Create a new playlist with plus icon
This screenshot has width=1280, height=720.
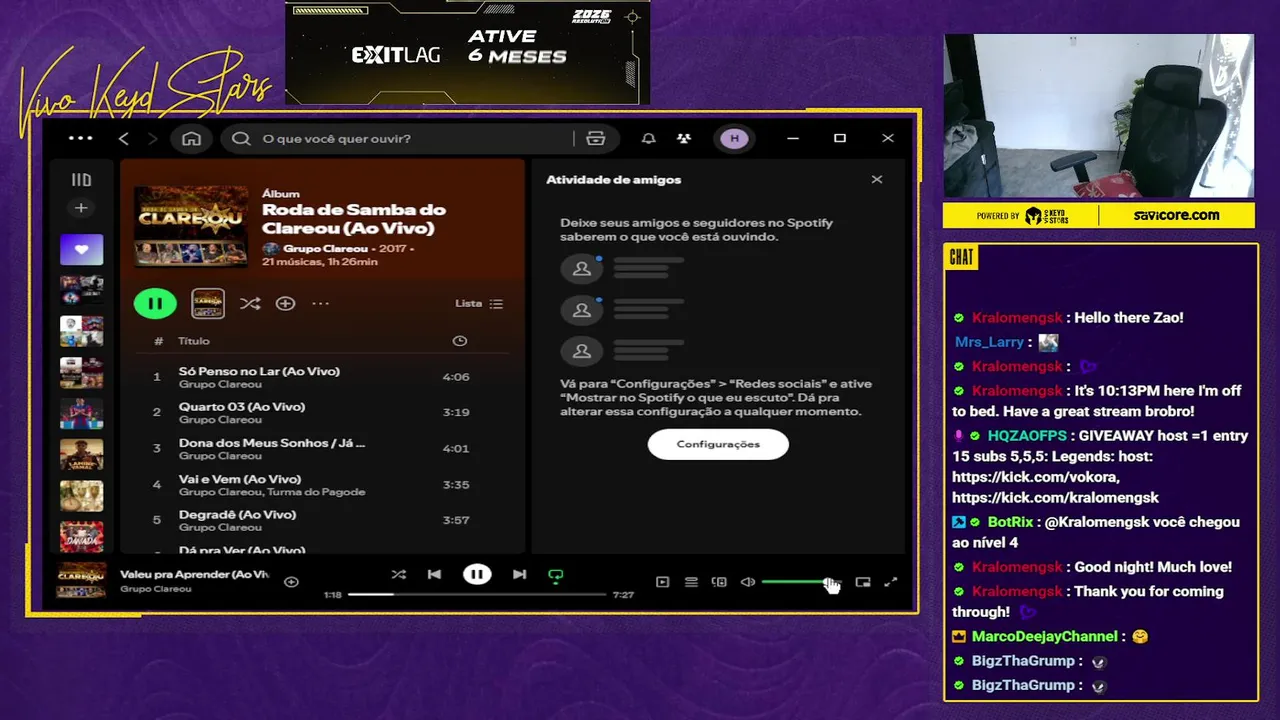coord(81,208)
